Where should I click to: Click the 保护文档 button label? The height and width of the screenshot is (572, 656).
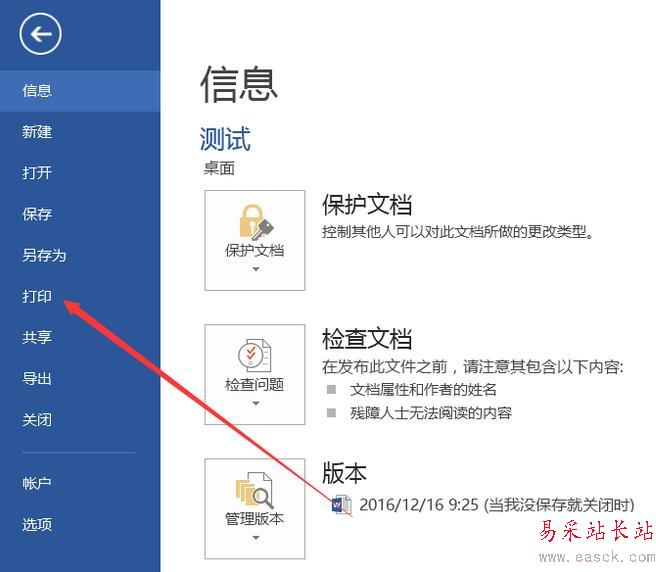pyautogui.click(x=254, y=251)
